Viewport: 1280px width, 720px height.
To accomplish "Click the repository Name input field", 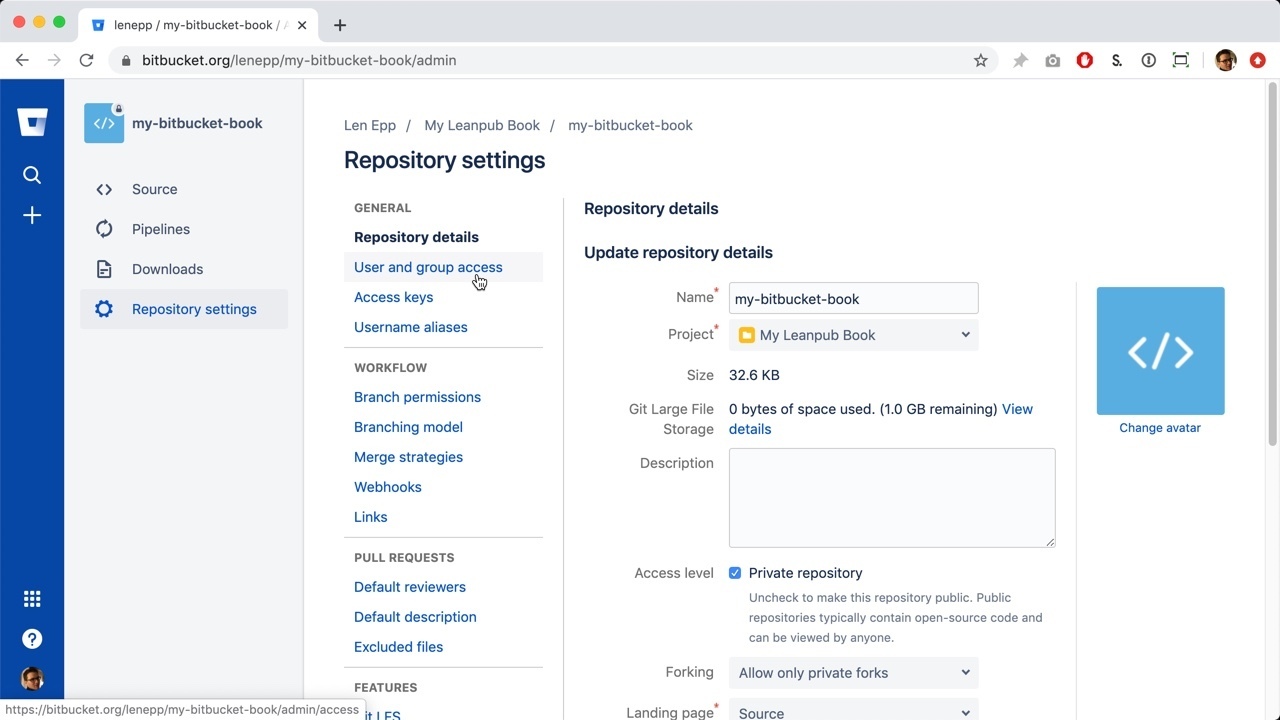I will click(x=854, y=299).
